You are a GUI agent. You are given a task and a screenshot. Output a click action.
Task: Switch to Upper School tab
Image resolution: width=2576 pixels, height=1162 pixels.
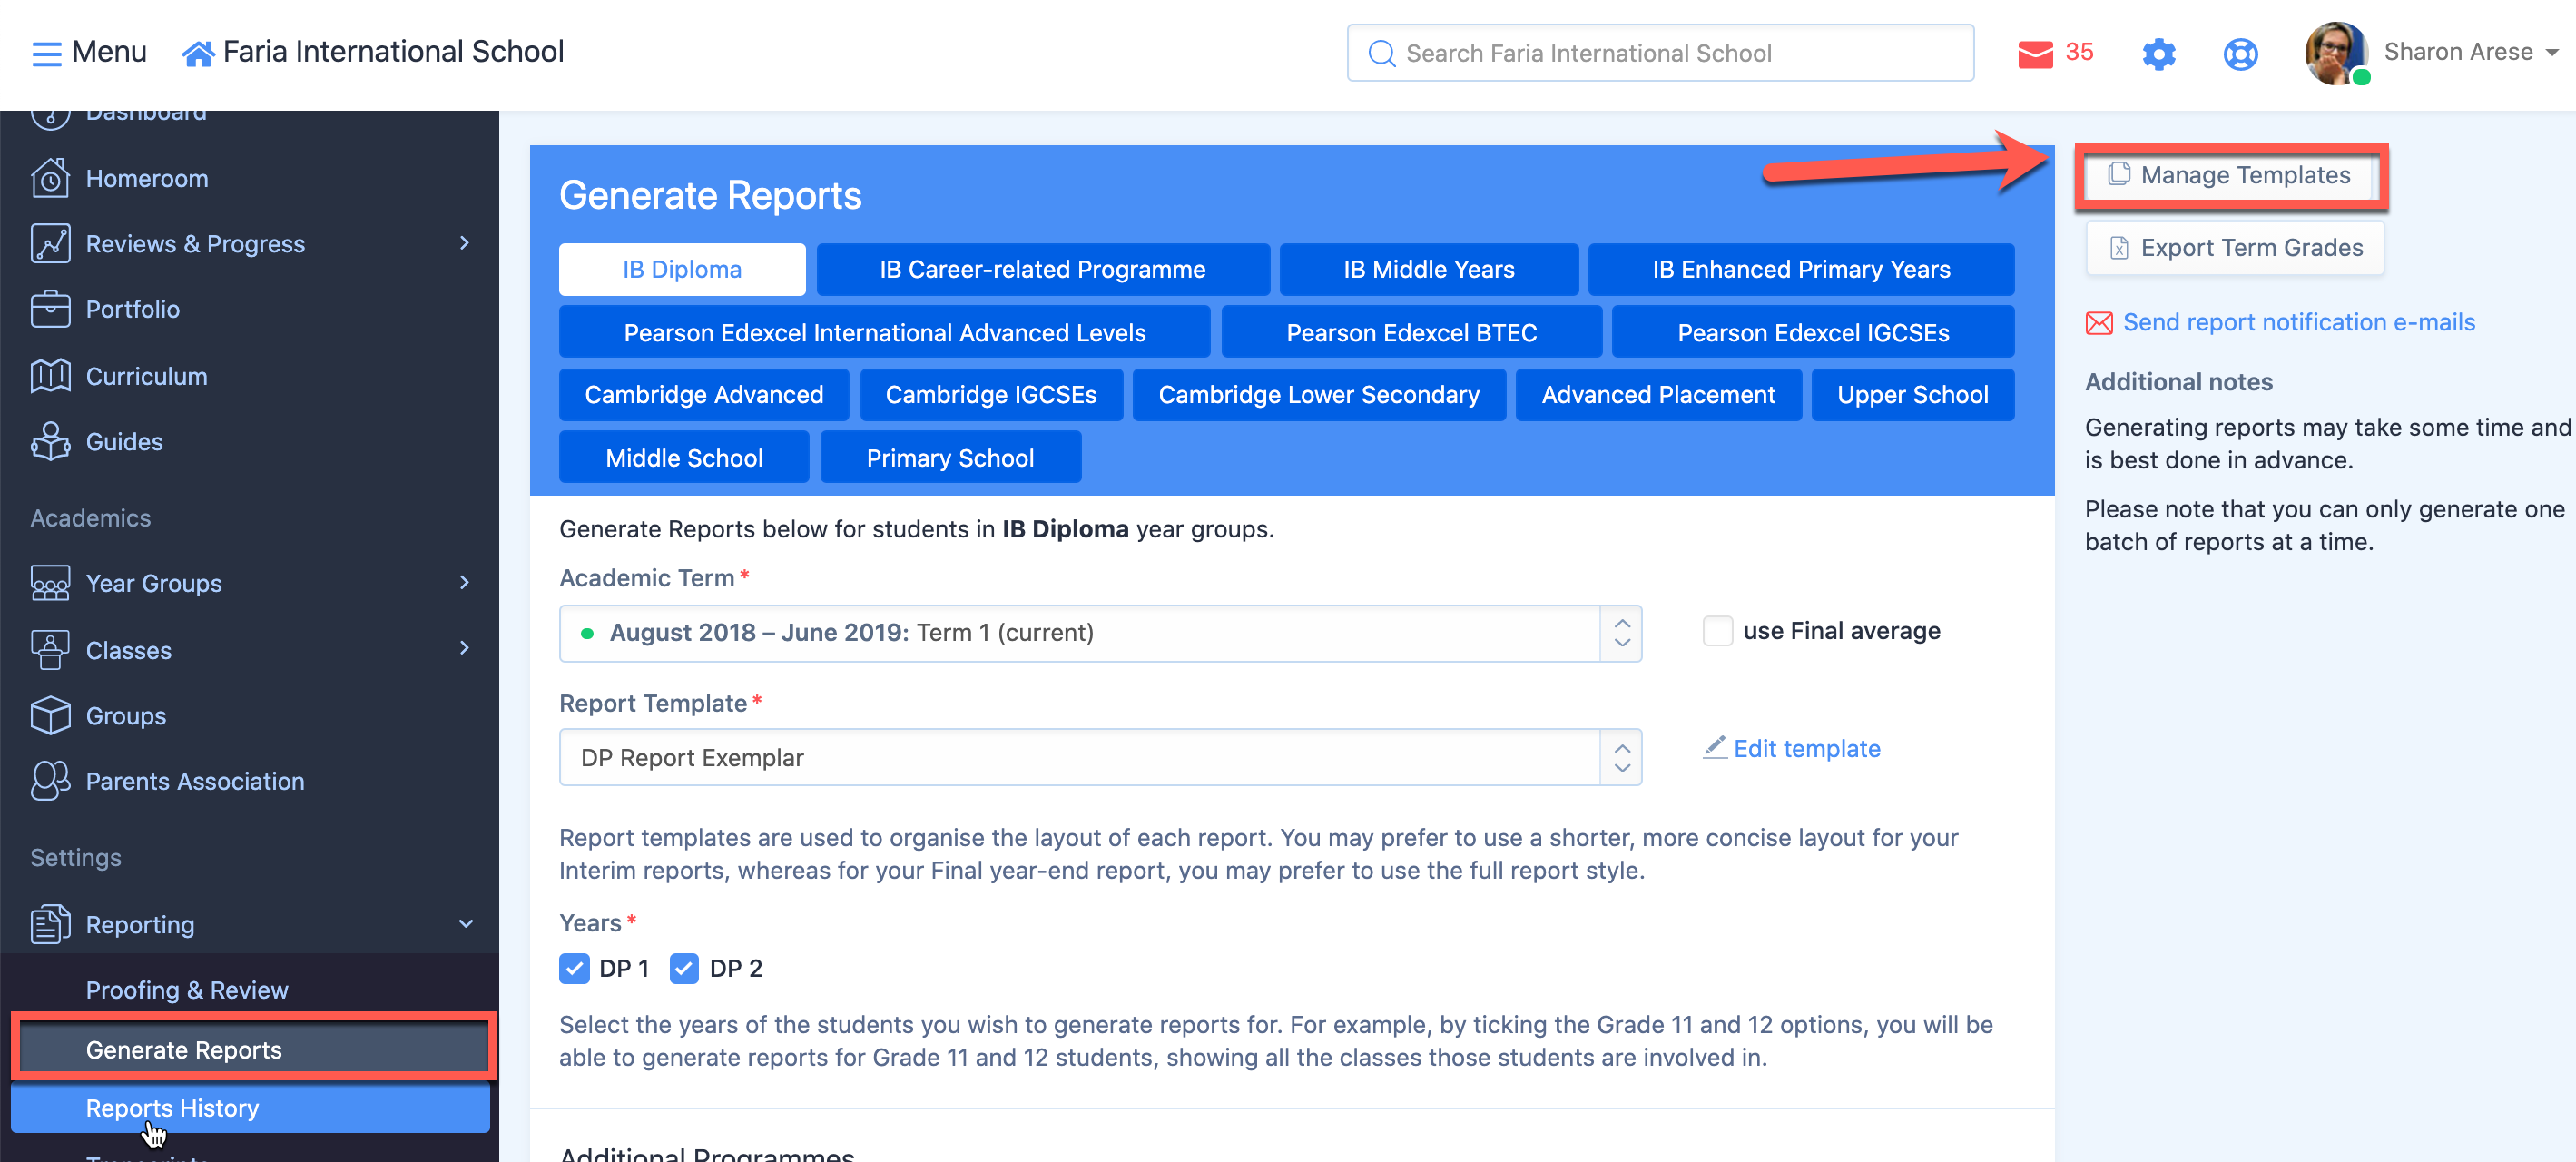[1912, 394]
